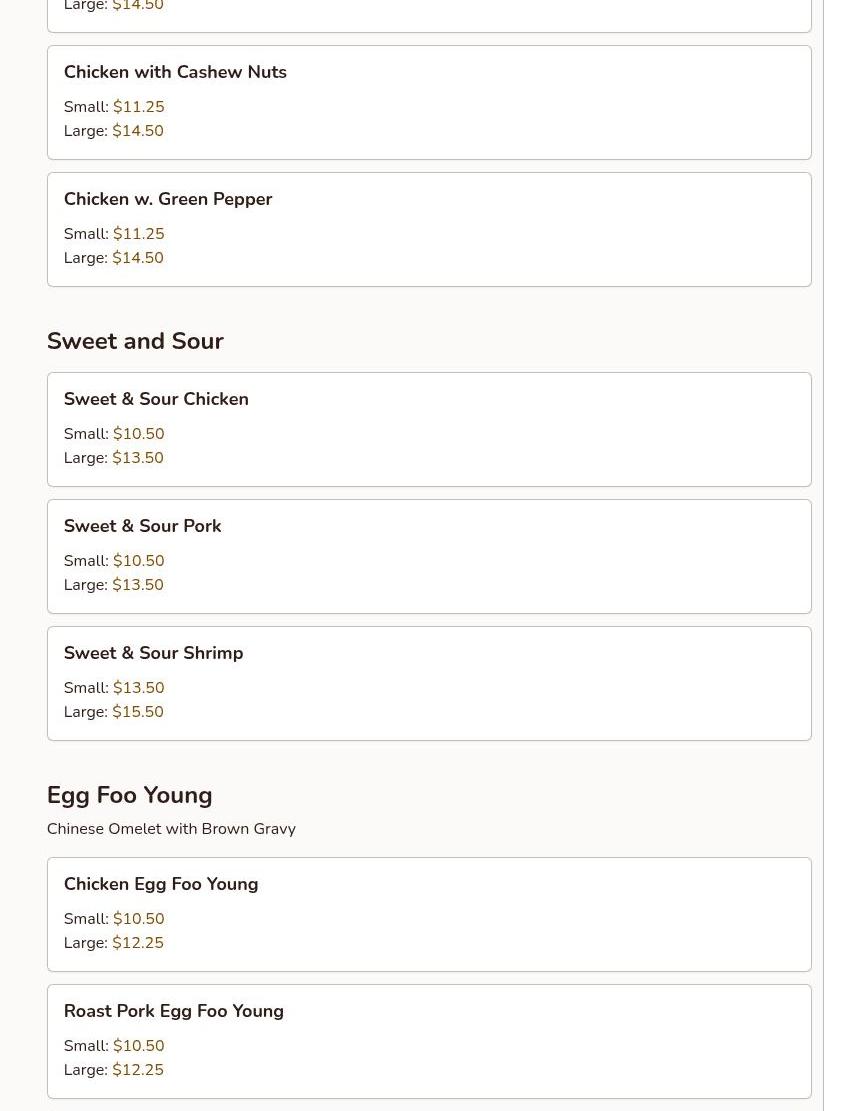
Task: Select the Roast Pork Egg Foo Young title
Action: click(x=174, y=1011)
